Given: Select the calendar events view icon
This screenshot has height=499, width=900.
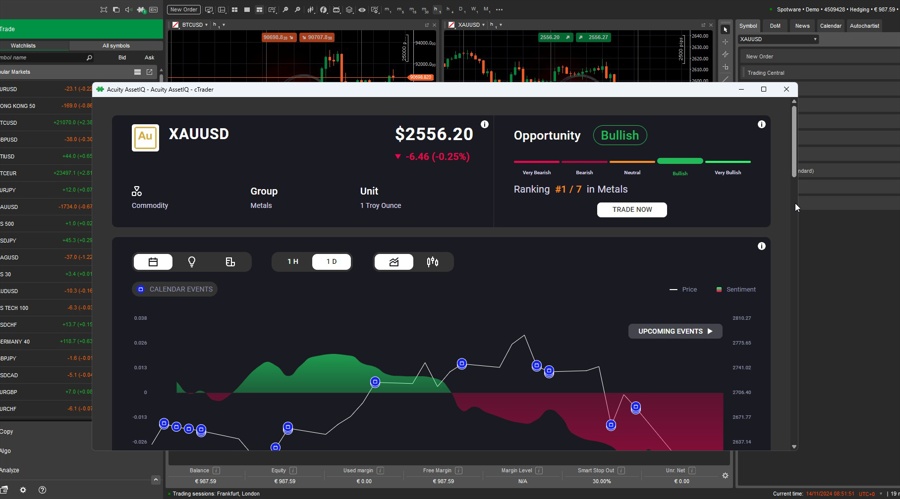Looking at the screenshot, I should [153, 262].
